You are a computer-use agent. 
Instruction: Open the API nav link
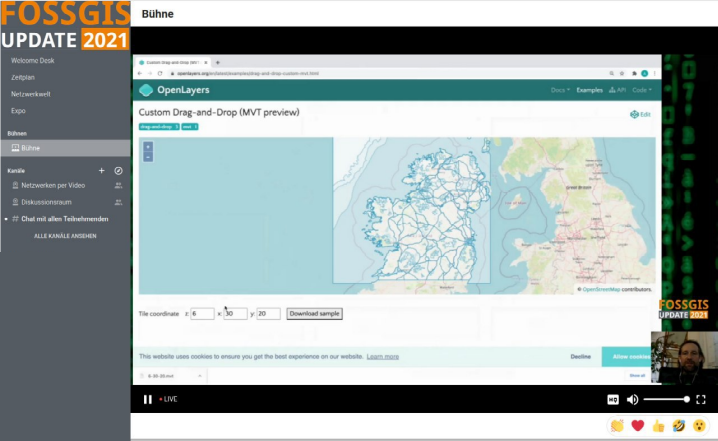click(x=617, y=90)
